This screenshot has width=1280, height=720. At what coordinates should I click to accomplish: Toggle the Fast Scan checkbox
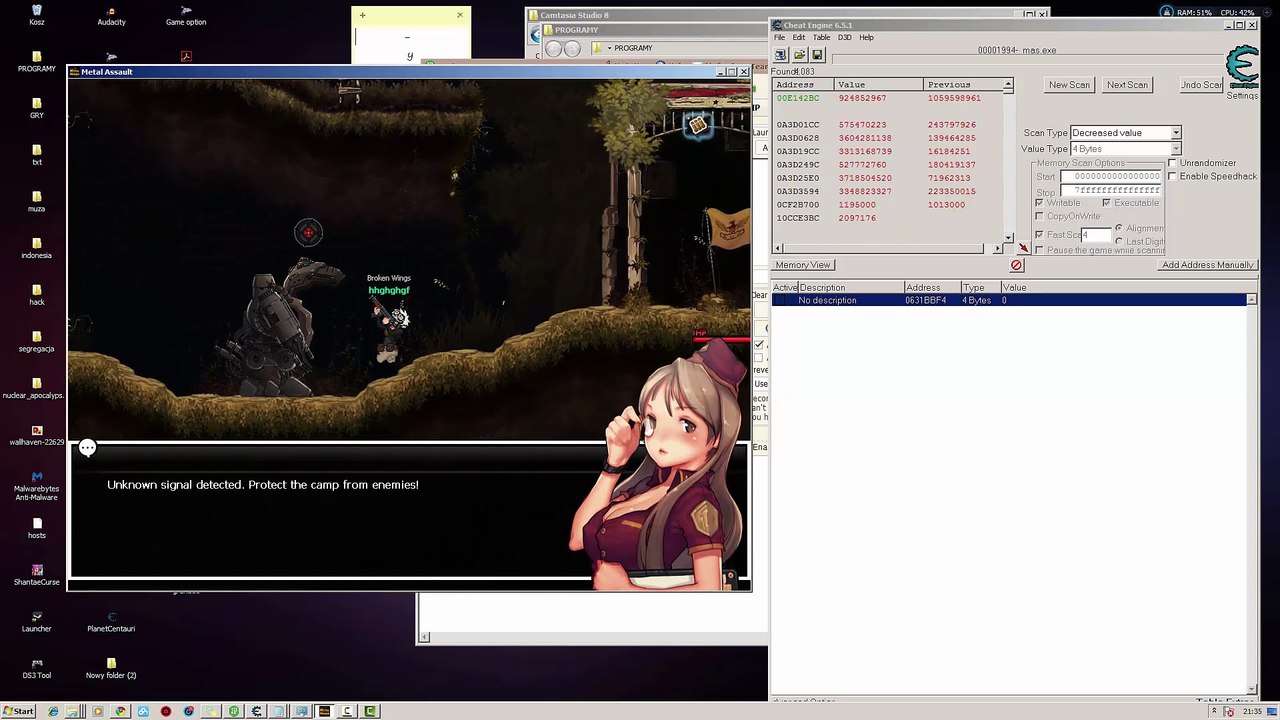pos(1039,235)
